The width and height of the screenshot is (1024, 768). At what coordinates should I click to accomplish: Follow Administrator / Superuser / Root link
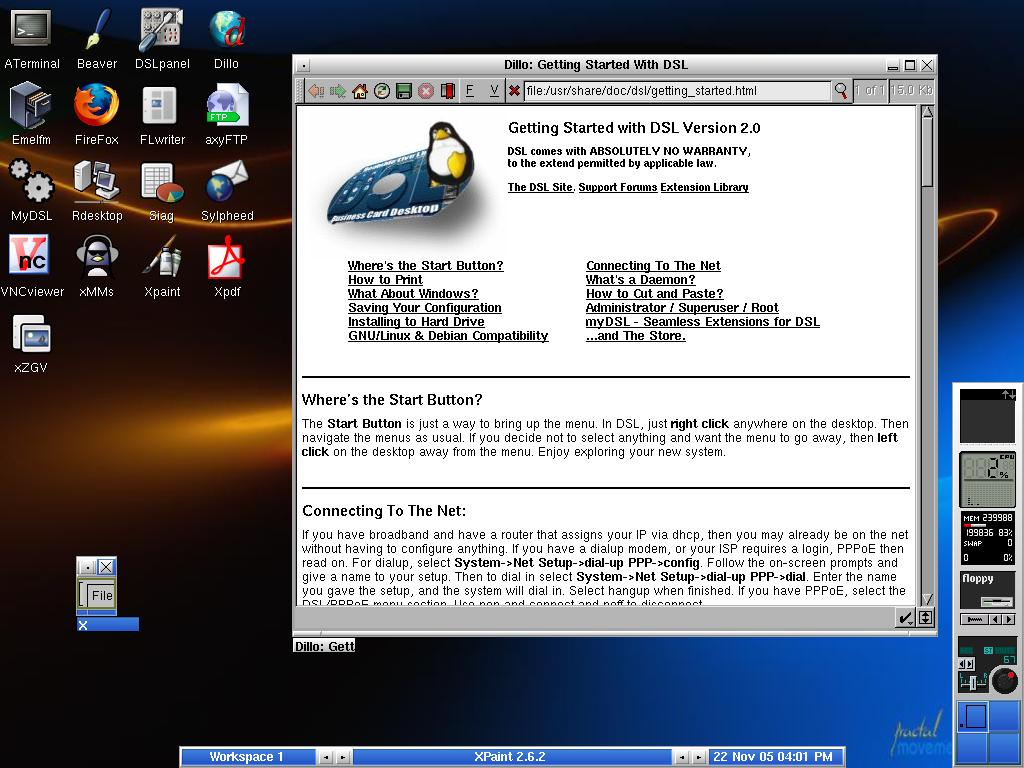pyautogui.click(x=682, y=308)
